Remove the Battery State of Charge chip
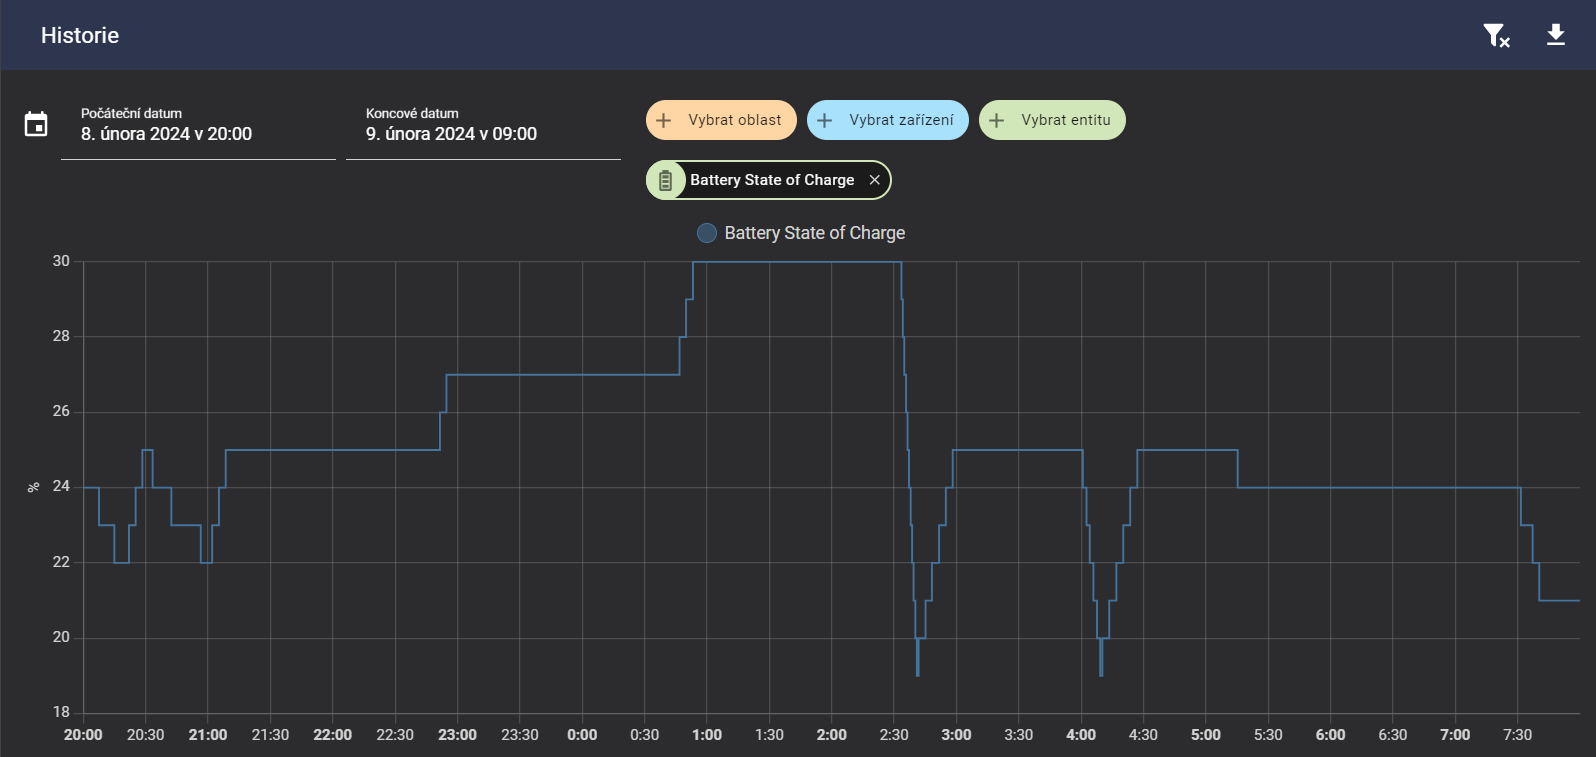The height and width of the screenshot is (757, 1596). pyautogui.click(x=874, y=180)
